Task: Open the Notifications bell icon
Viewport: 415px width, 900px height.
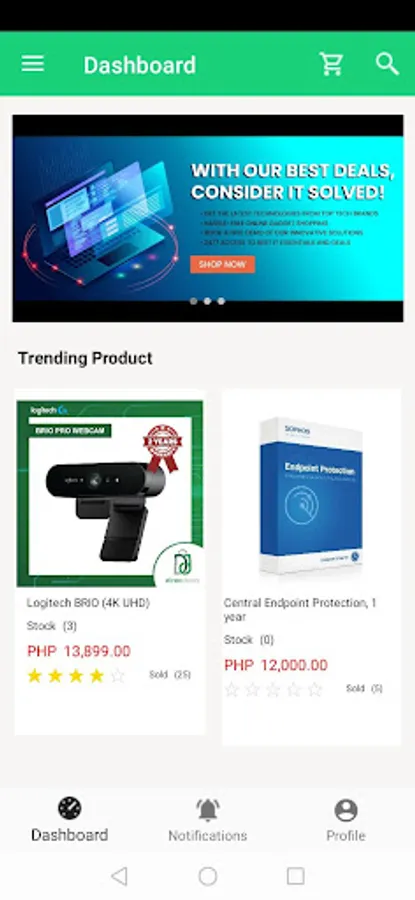Action: click(208, 809)
